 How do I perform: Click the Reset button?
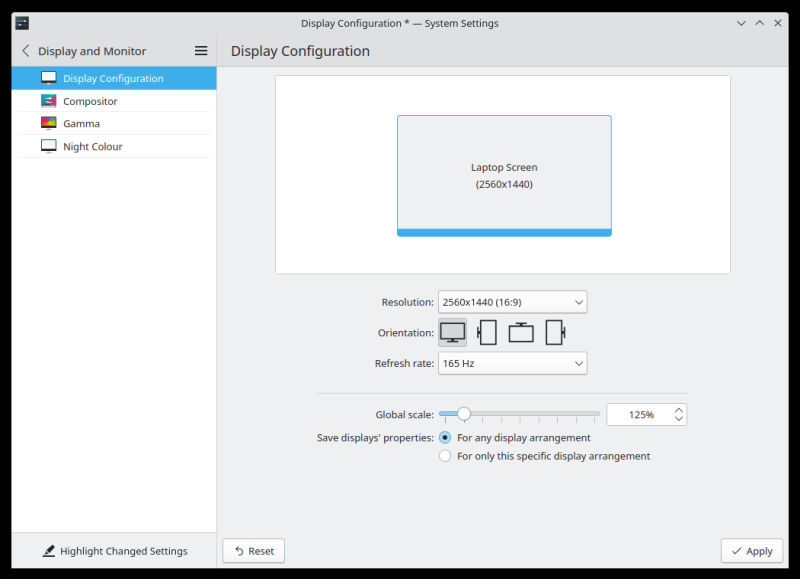[x=253, y=551]
